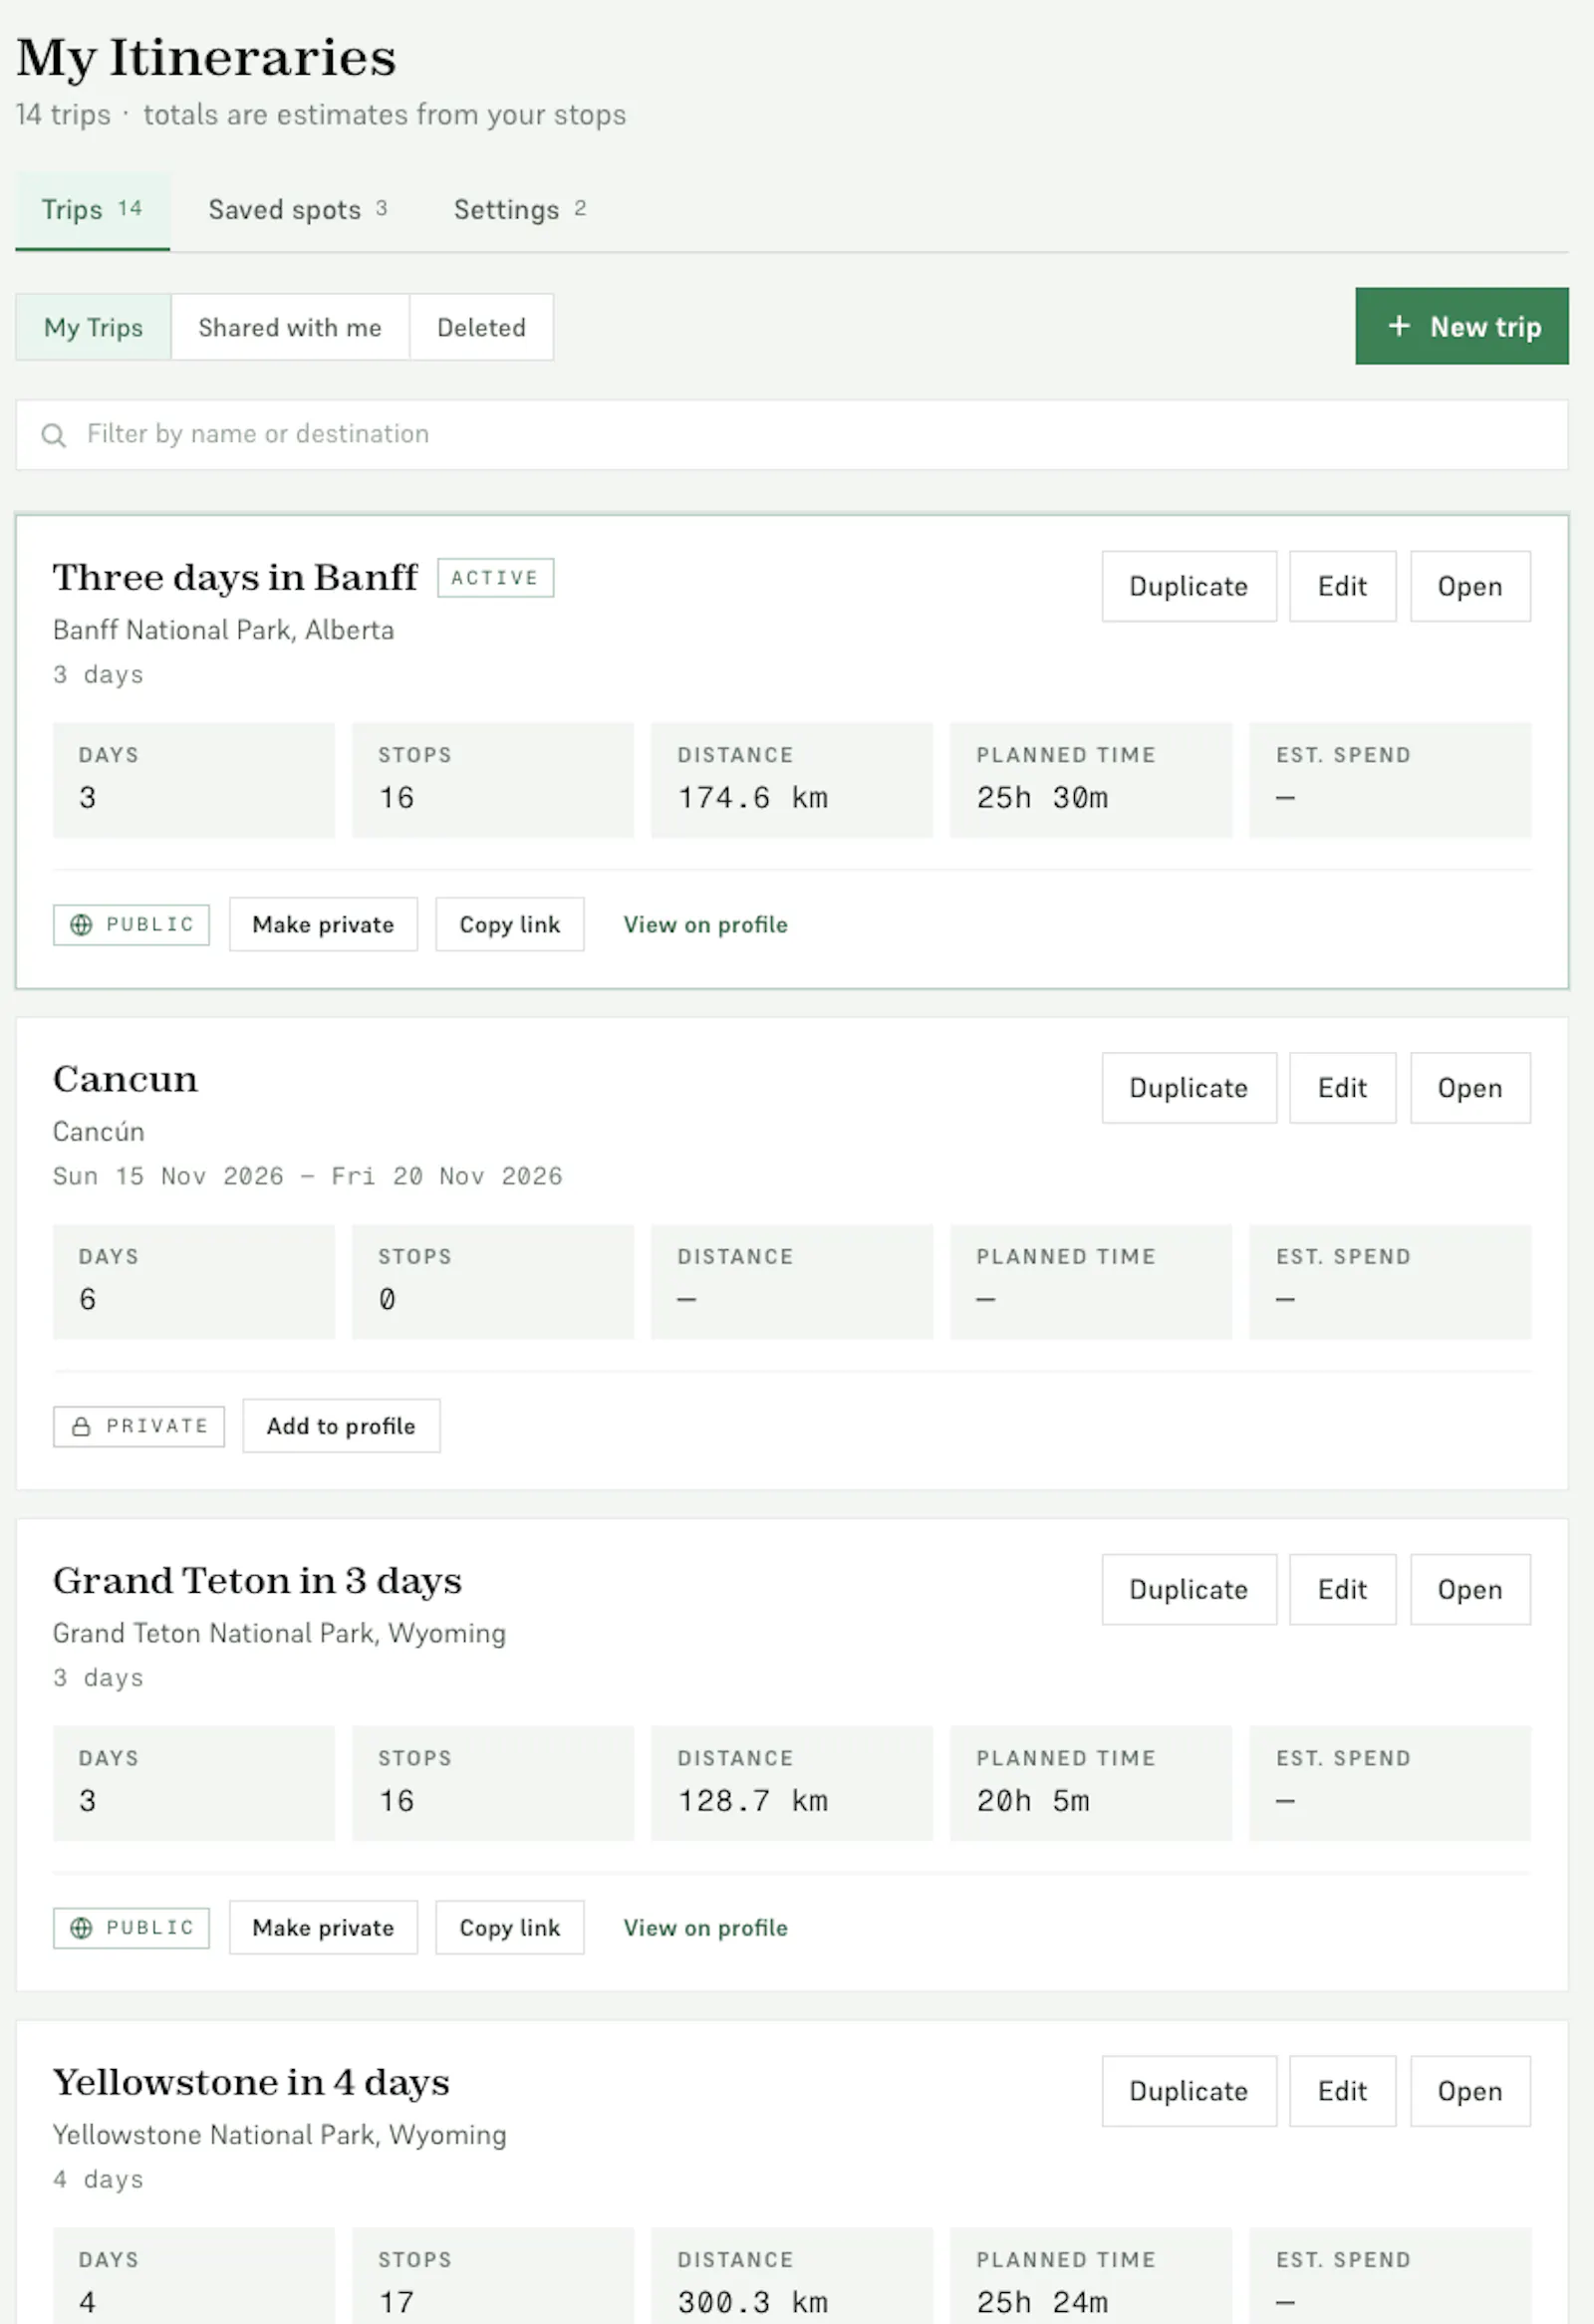Duplicate the Cancun trip
Screen dimensions: 1594x2324
coord(1189,1088)
